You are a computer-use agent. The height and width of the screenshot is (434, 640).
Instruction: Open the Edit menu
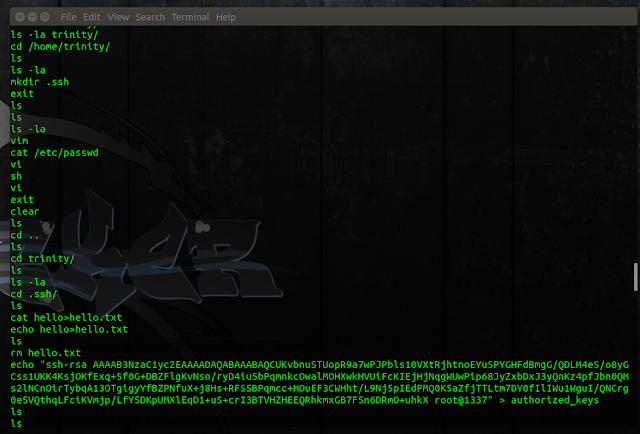[x=91, y=17]
